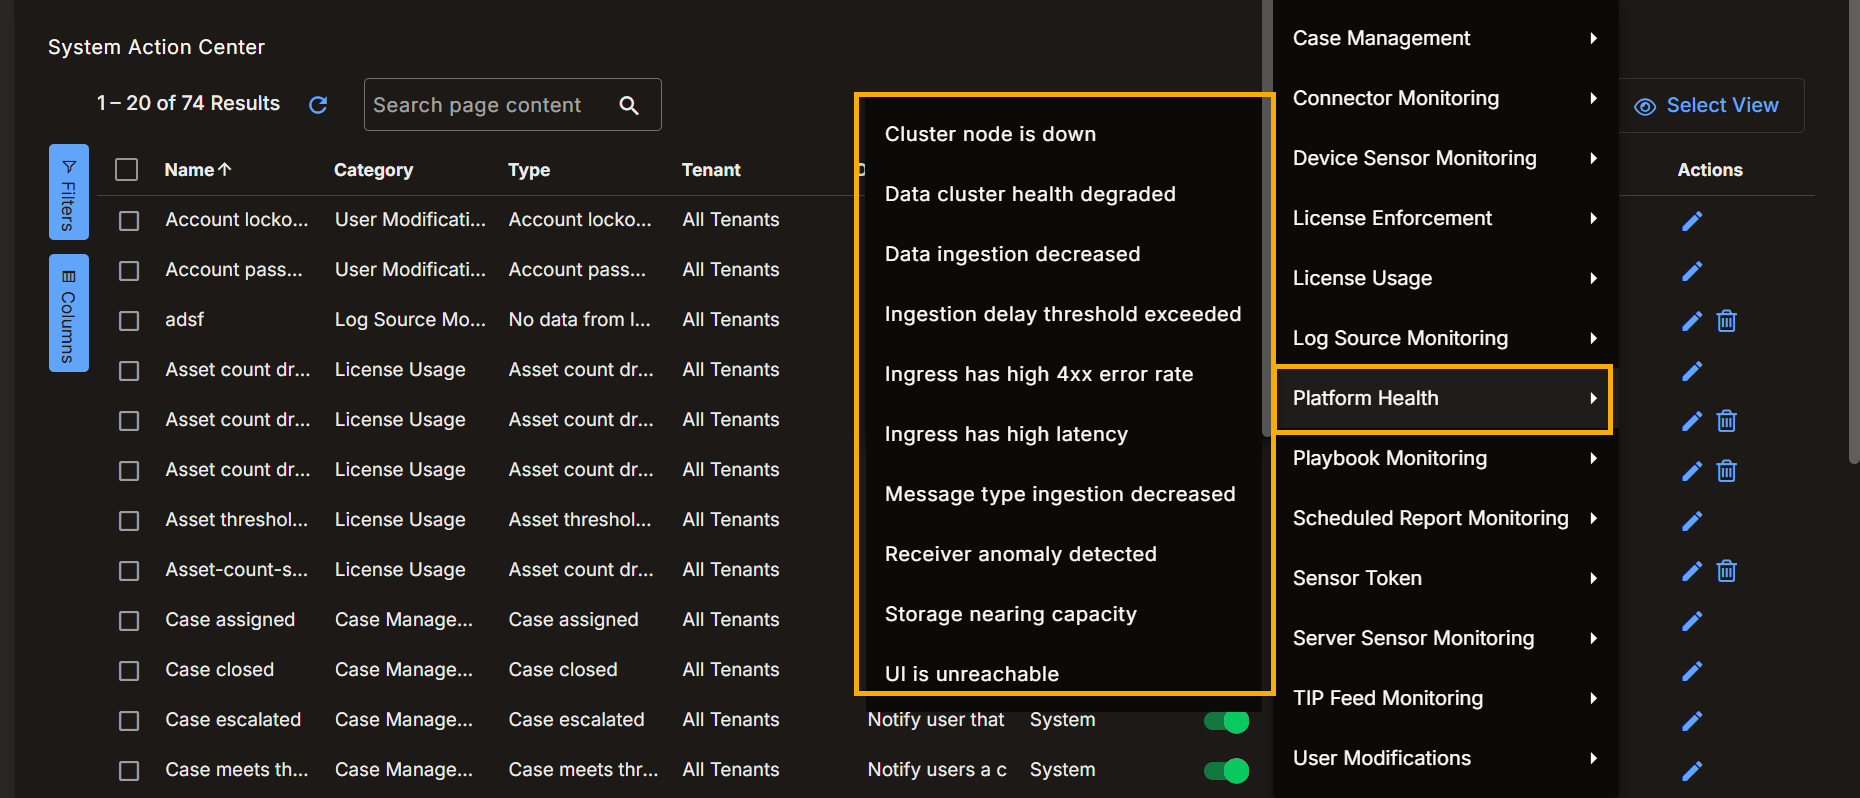Image resolution: width=1860 pixels, height=798 pixels.
Task: Click the category menu scrollbar thumb
Action: pyautogui.click(x=1267, y=218)
